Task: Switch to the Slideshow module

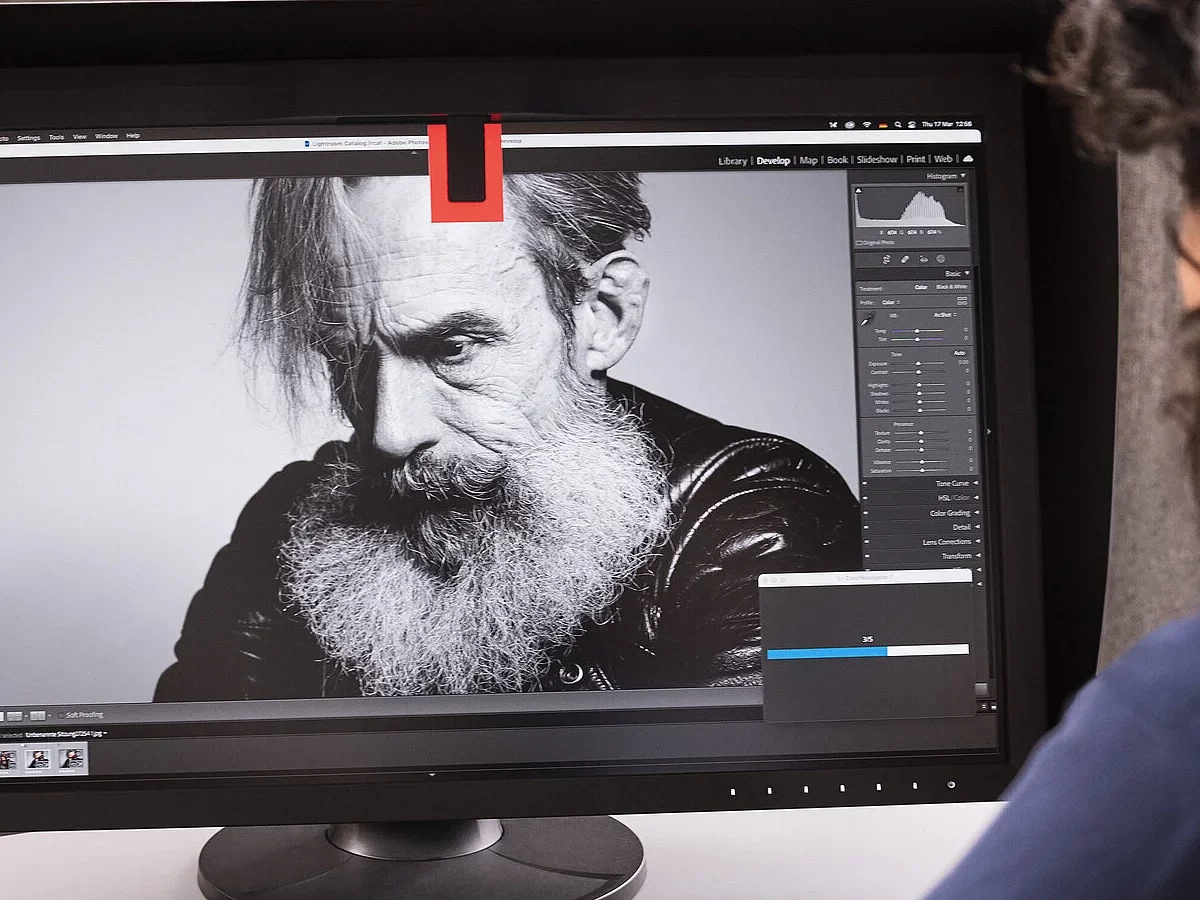Action: coord(877,160)
